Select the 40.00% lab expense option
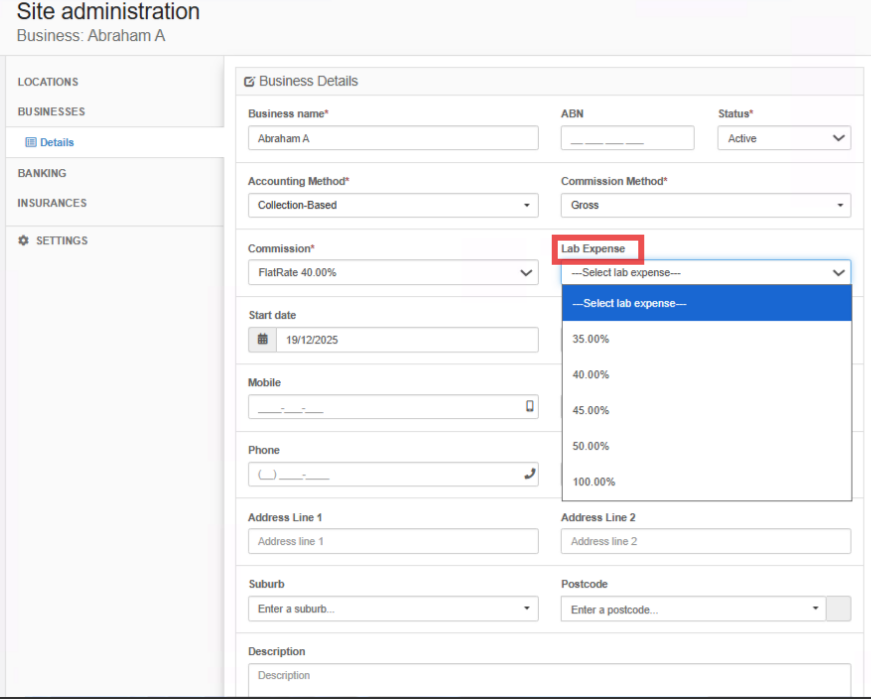 [707, 375]
